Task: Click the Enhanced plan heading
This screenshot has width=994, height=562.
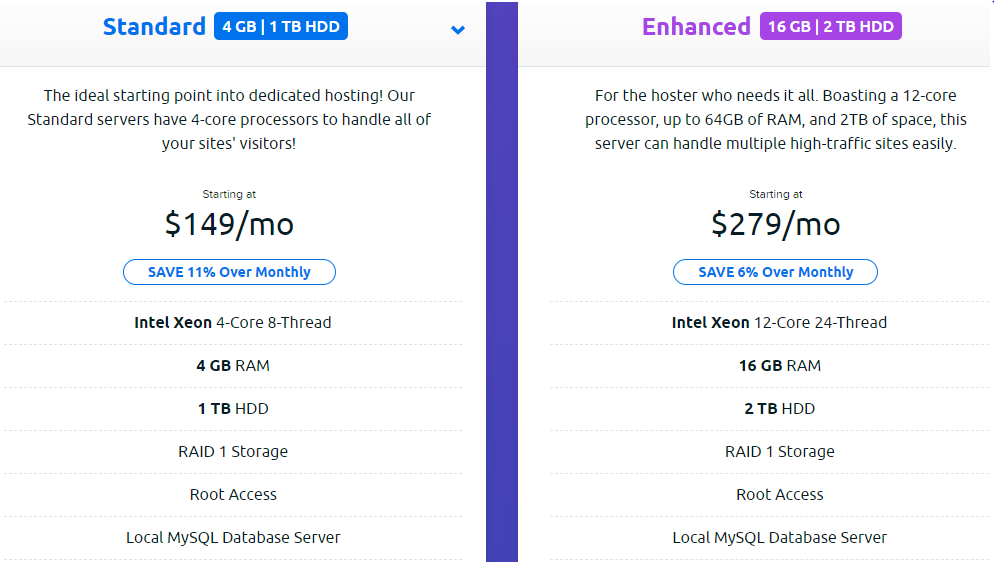Action: coord(696,27)
